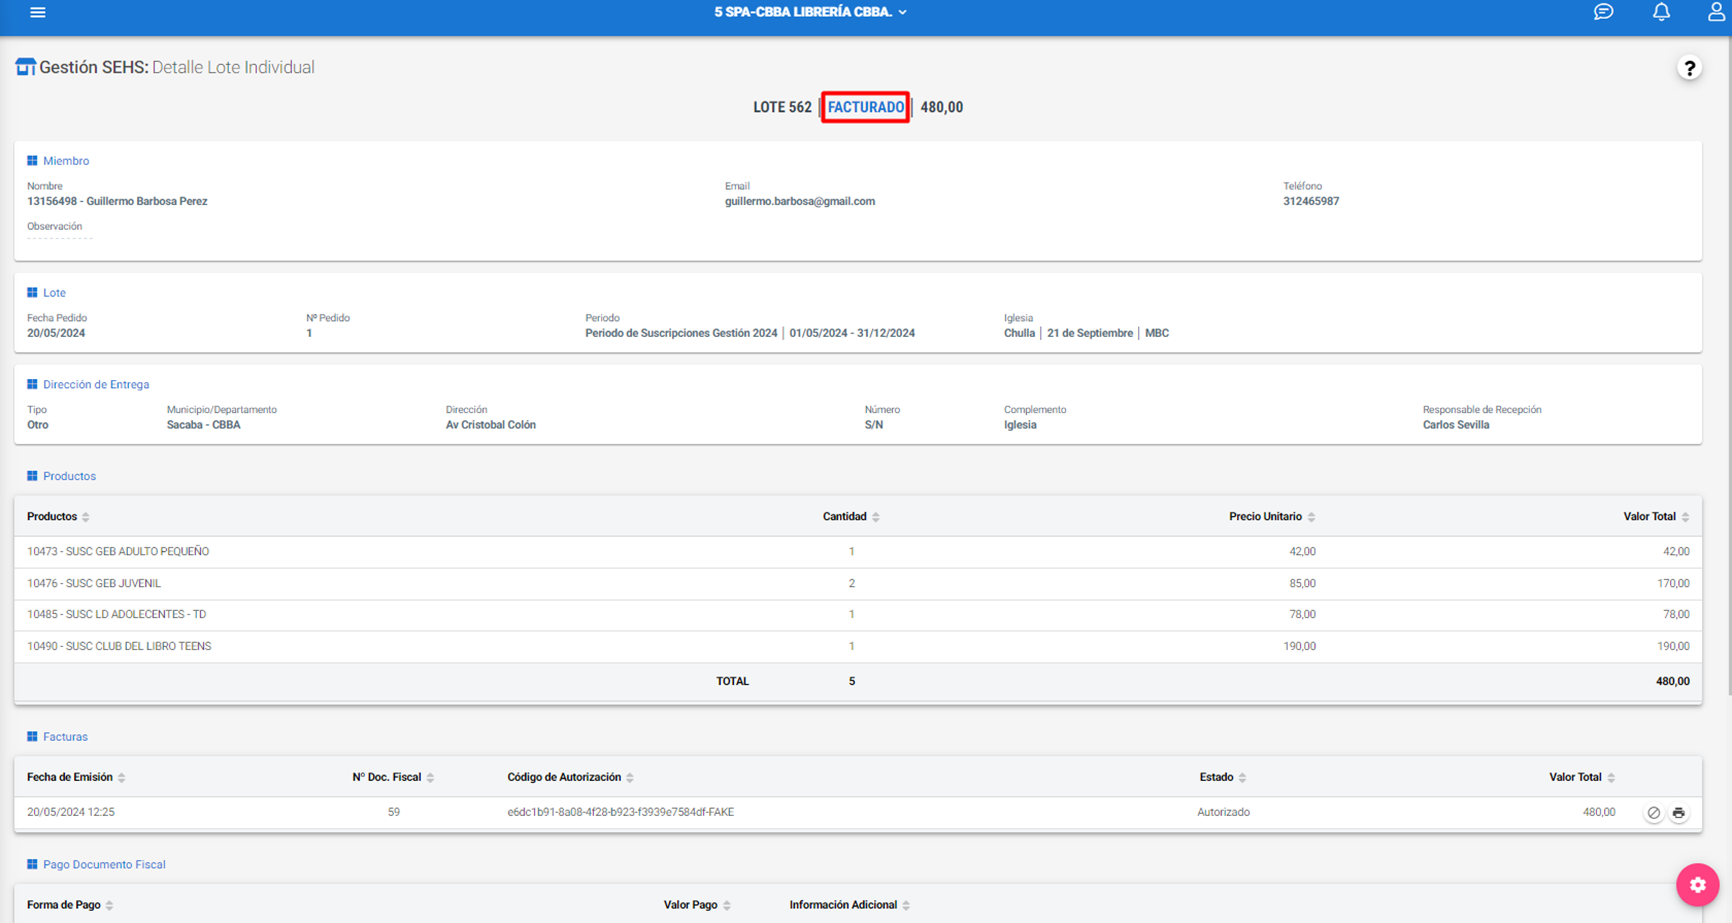Viewport: 1732px width, 923px height.
Task: Select the Lote section heading
Action: [x=55, y=293]
